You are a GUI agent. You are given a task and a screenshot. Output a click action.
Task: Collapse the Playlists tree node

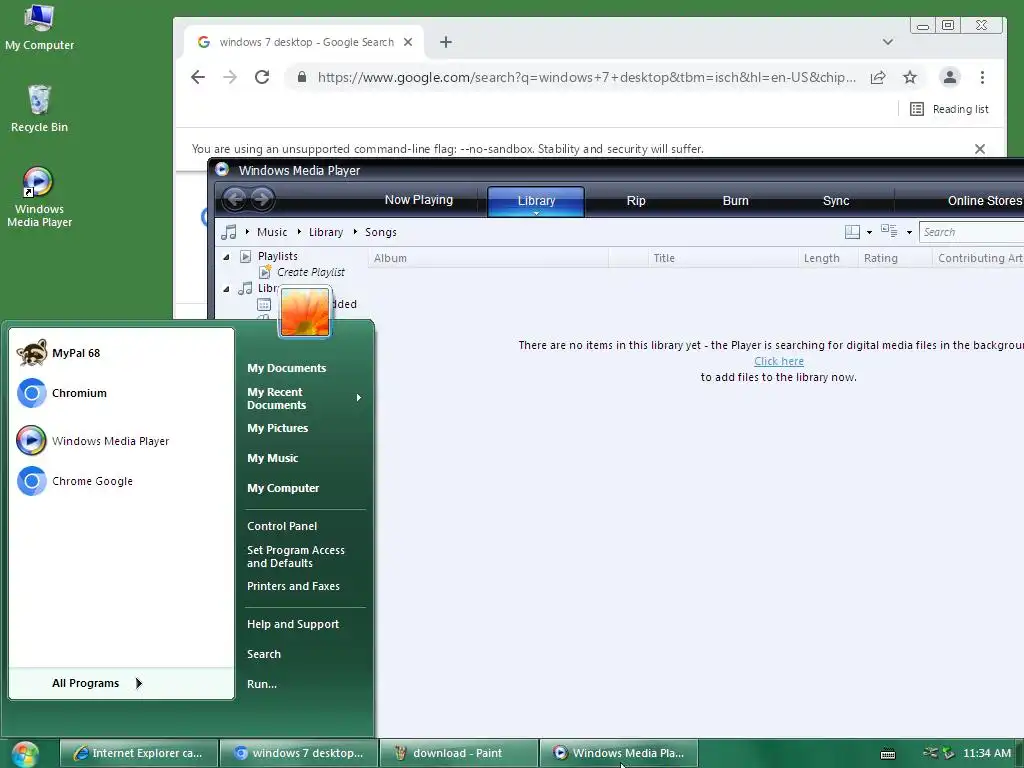click(x=227, y=257)
